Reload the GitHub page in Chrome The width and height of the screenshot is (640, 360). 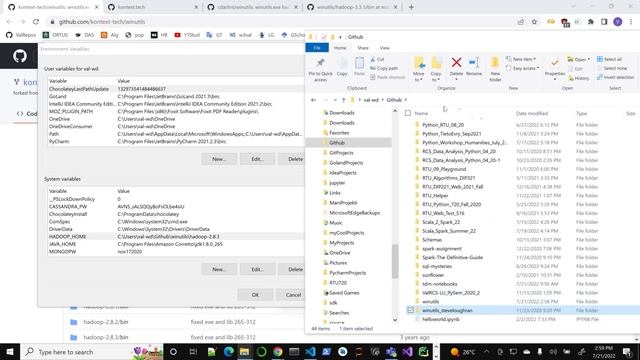[36, 22]
